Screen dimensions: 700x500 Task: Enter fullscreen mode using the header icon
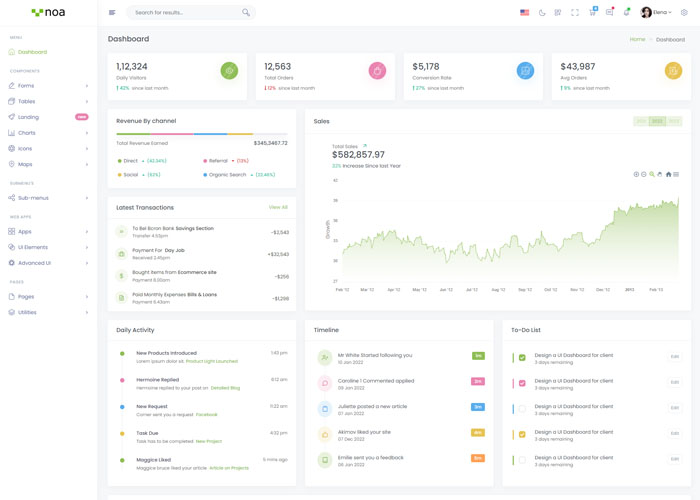pyautogui.click(x=575, y=13)
